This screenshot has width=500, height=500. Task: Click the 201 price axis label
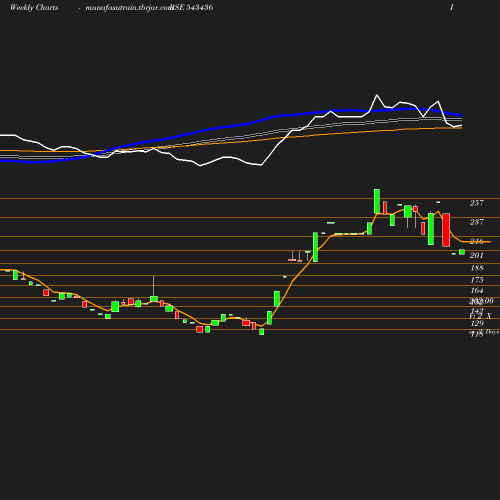tap(477, 255)
